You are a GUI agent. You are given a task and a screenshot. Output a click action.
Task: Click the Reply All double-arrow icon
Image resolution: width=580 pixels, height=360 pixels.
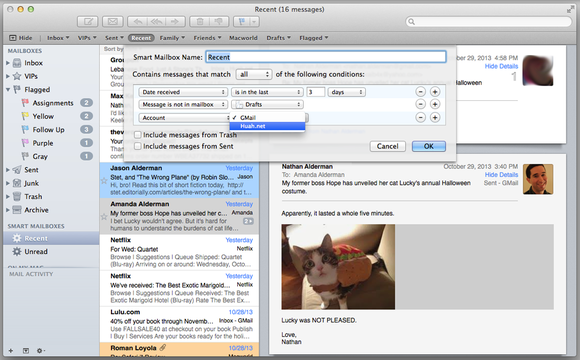coord(156,21)
